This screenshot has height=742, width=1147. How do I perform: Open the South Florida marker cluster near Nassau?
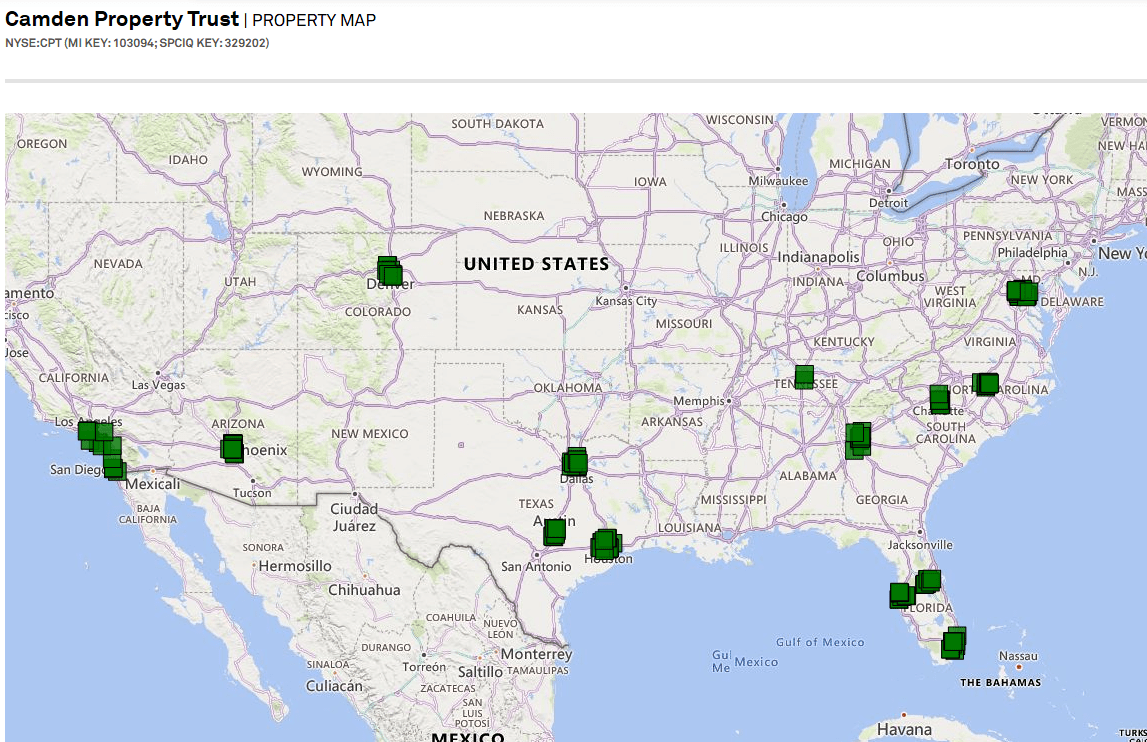pos(953,643)
